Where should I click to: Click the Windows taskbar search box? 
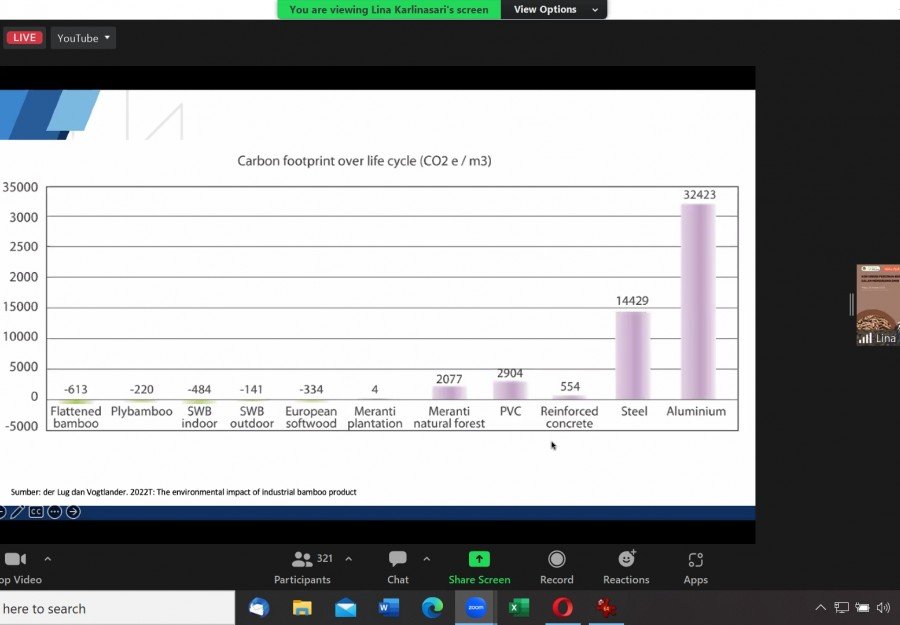click(x=117, y=608)
